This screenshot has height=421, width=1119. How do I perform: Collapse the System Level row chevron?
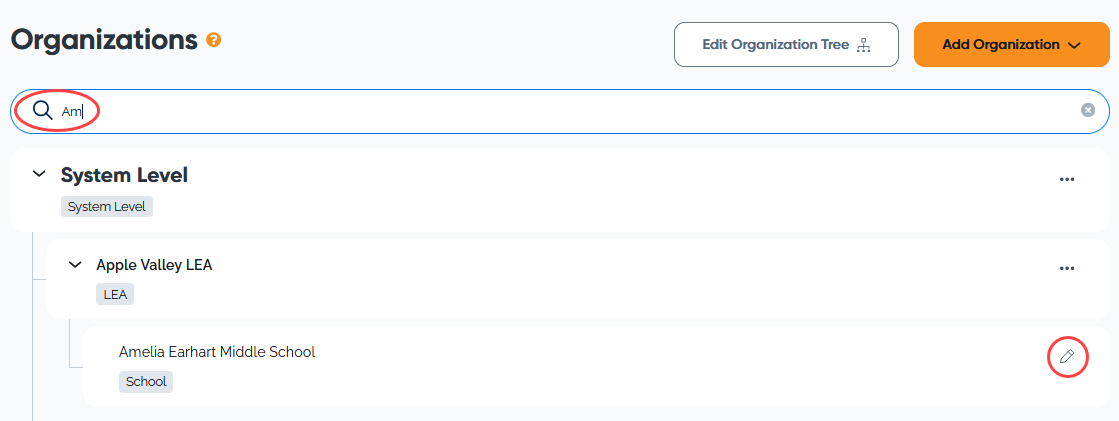[39, 174]
